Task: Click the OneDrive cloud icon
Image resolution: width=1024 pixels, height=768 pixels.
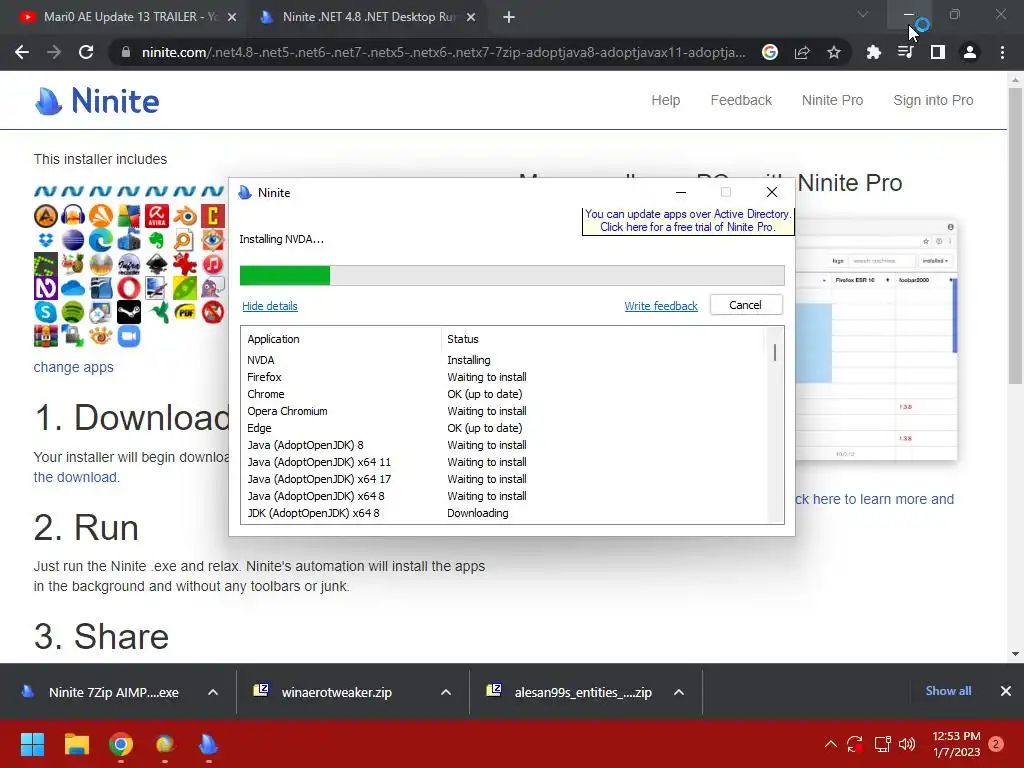Action: pyautogui.click(x=73, y=288)
